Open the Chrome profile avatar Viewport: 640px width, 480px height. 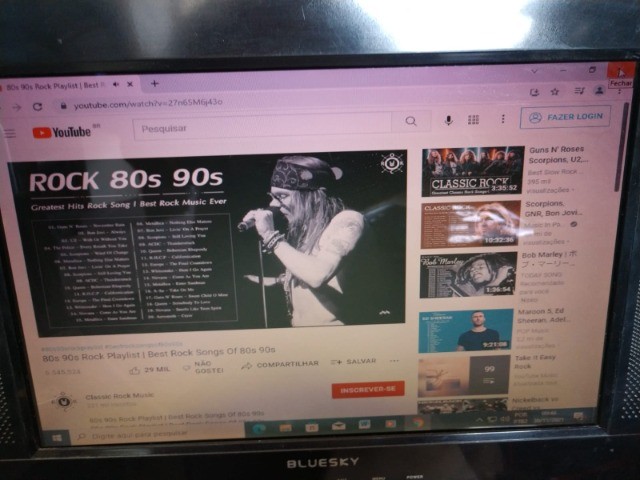coord(599,91)
